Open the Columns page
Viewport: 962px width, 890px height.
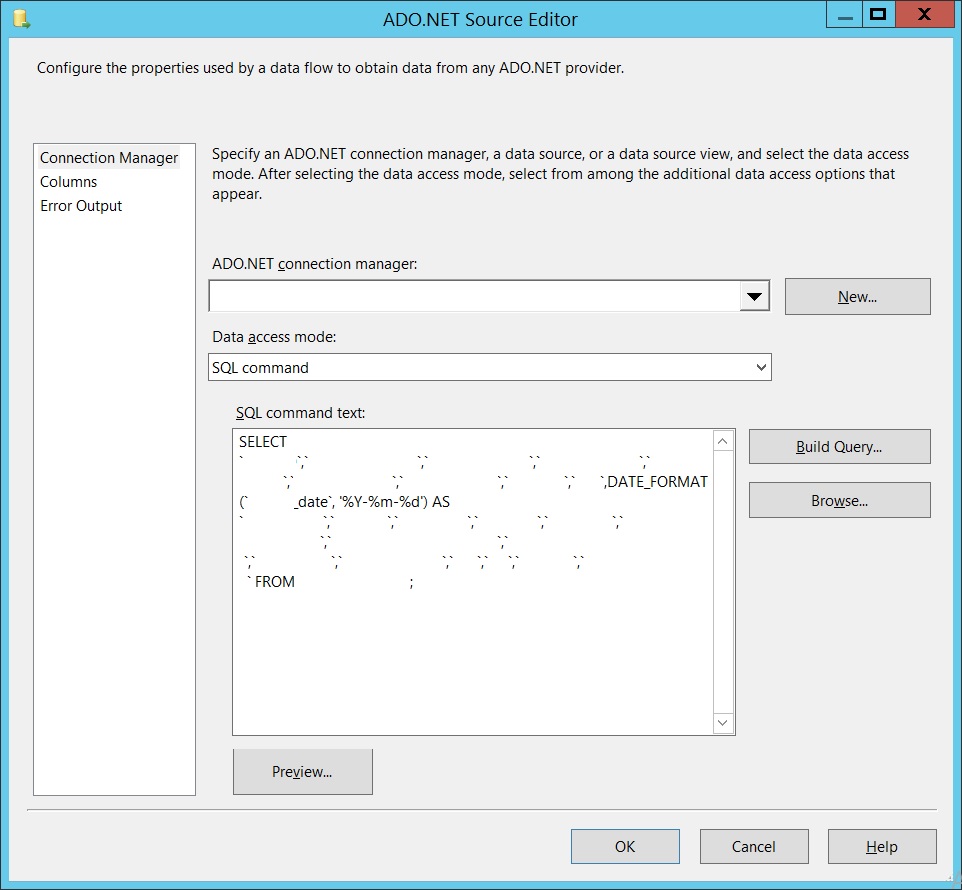(69, 182)
